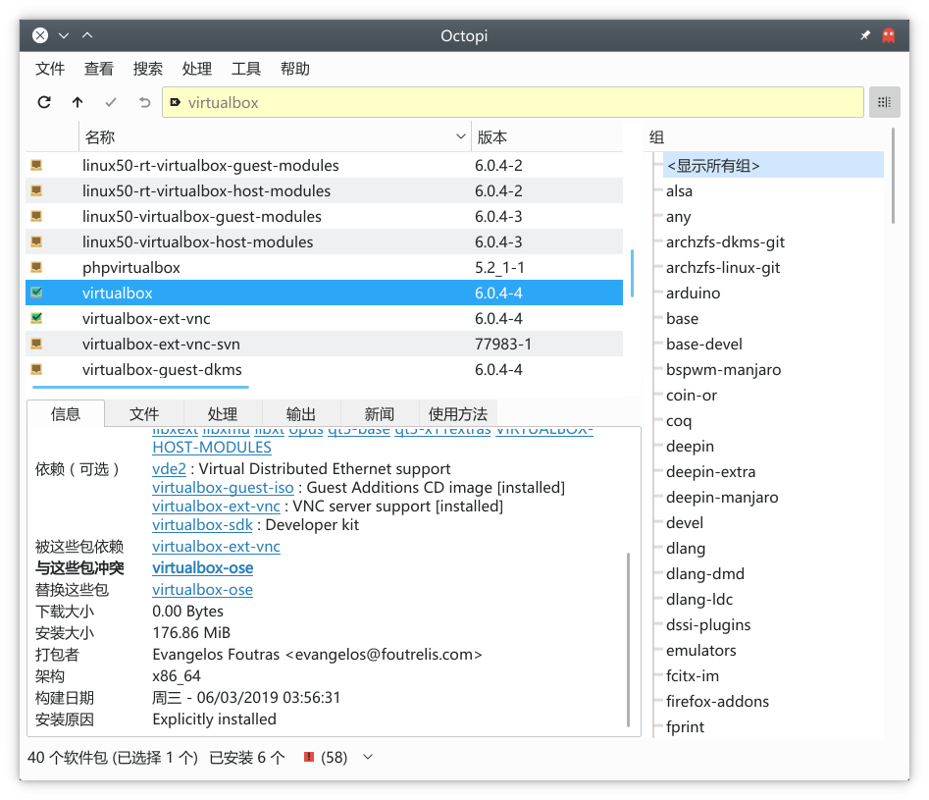This screenshot has width=929, height=800.
Task: Click status icon of linux50-virtualbox-host-modules
Action: [37, 241]
